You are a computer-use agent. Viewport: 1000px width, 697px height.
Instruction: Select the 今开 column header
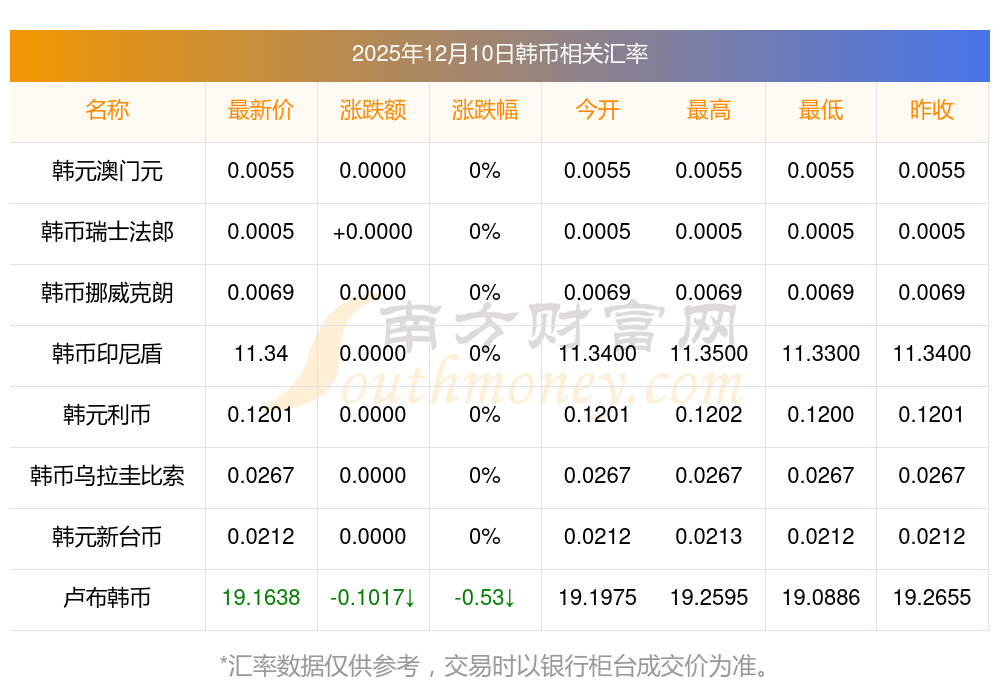click(x=597, y=110)
